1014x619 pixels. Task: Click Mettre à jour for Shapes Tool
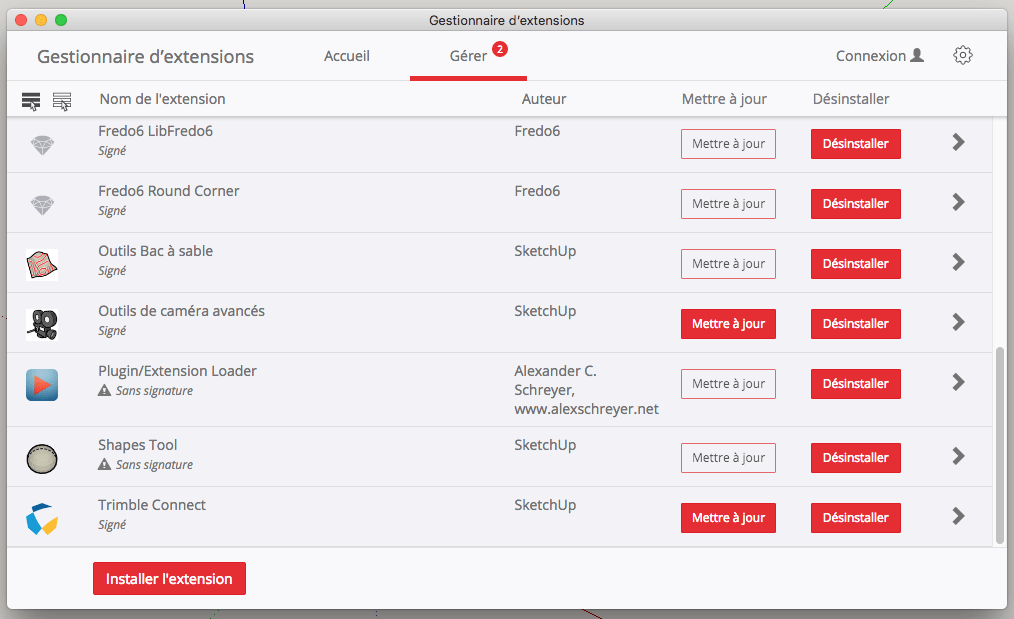pos(728,457)
